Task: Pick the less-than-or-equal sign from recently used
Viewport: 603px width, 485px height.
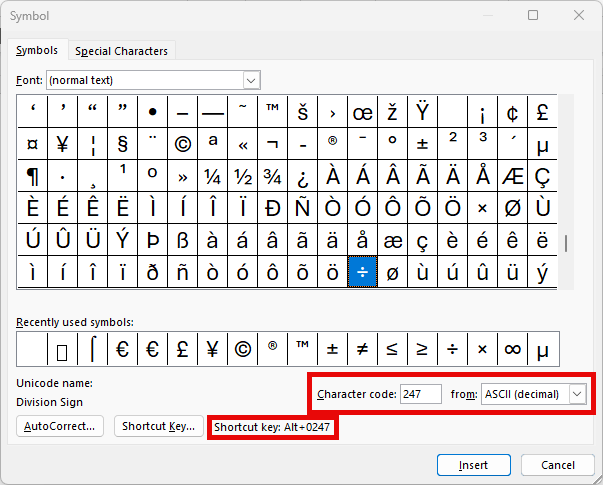Action: point(392,349)
